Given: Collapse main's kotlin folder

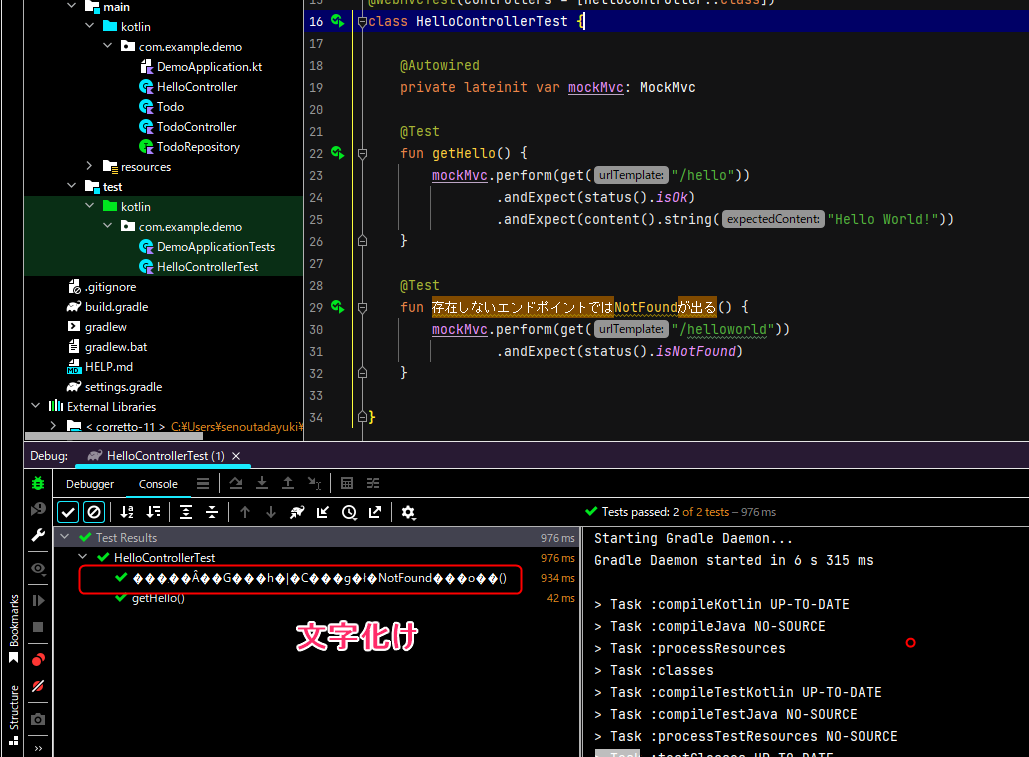Looking at the screenshot, I should coord(90,26).
